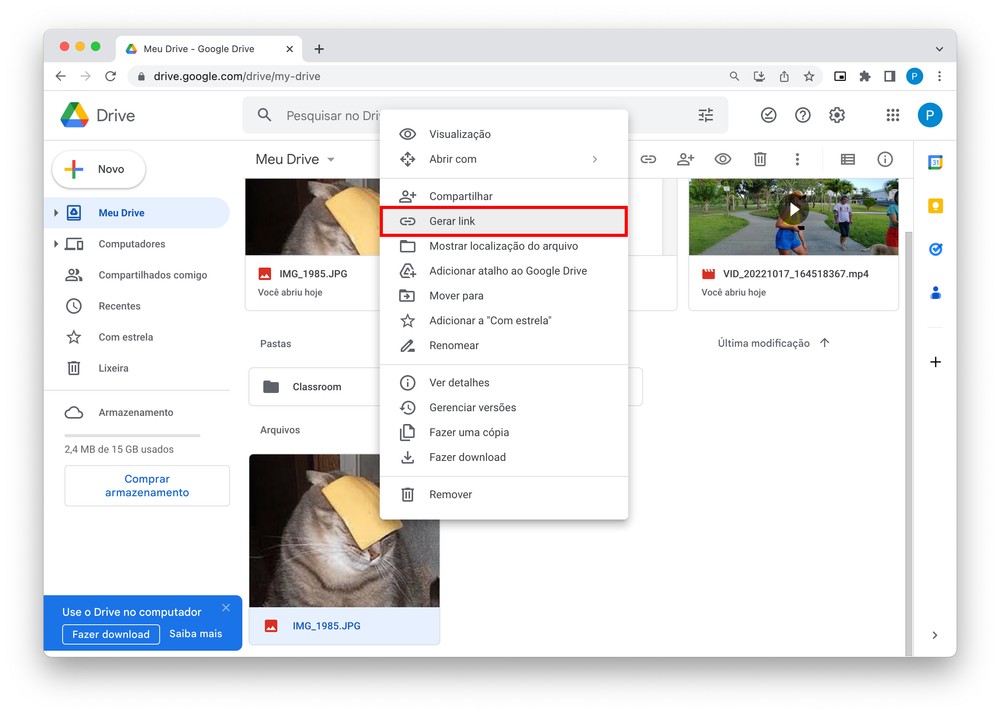Expand the Meu Drive dropdown arrow
The width and height of the screenshot is (1000, 714).
(x=331, y=160)
